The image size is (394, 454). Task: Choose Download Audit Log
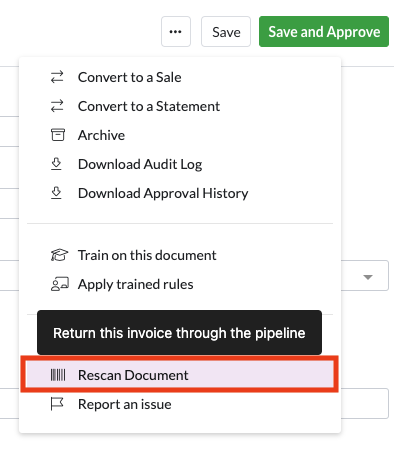pyautogui.click(x=180, y=164)
